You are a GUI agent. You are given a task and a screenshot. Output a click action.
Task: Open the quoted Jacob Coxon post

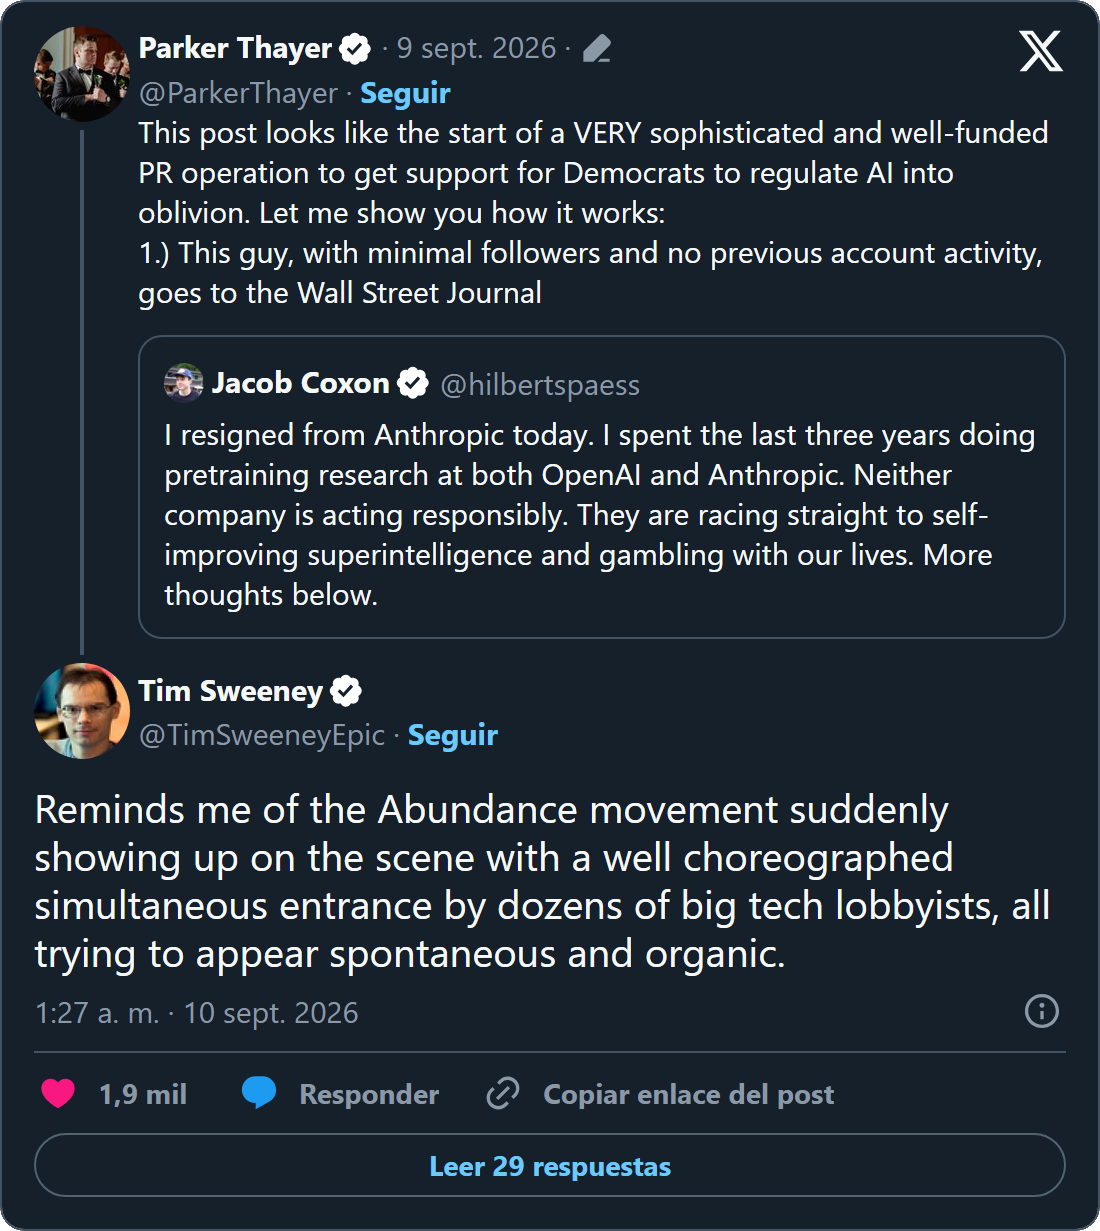pos(602,487)
